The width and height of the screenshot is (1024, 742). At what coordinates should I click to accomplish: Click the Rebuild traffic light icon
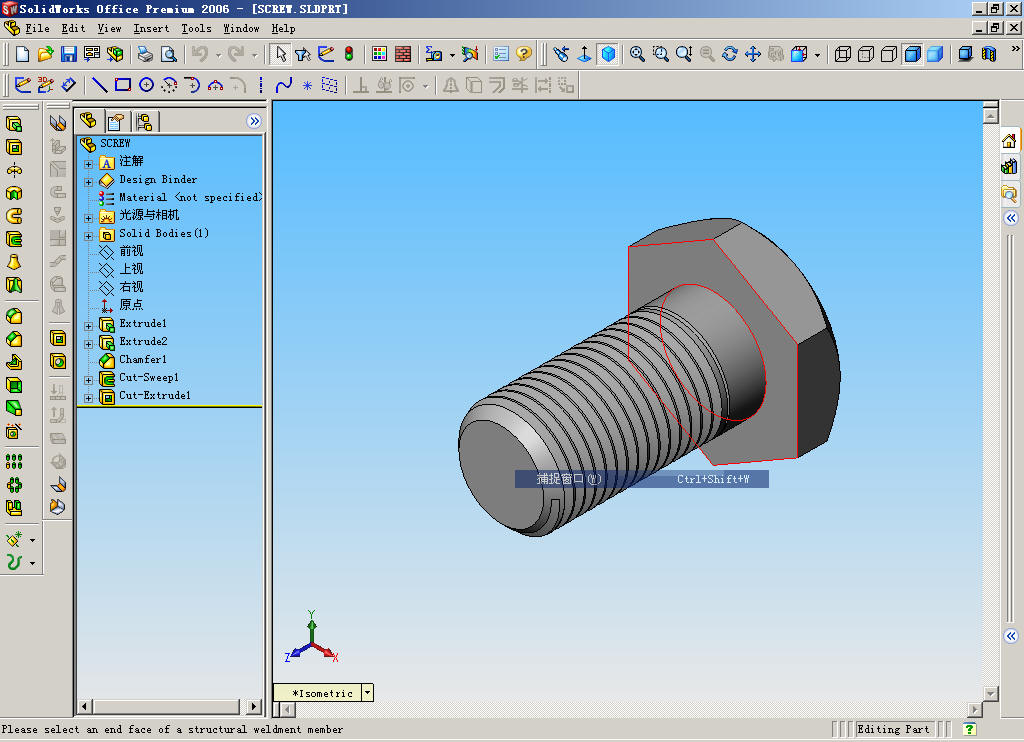pyautogui.click(x=349, y=54)
